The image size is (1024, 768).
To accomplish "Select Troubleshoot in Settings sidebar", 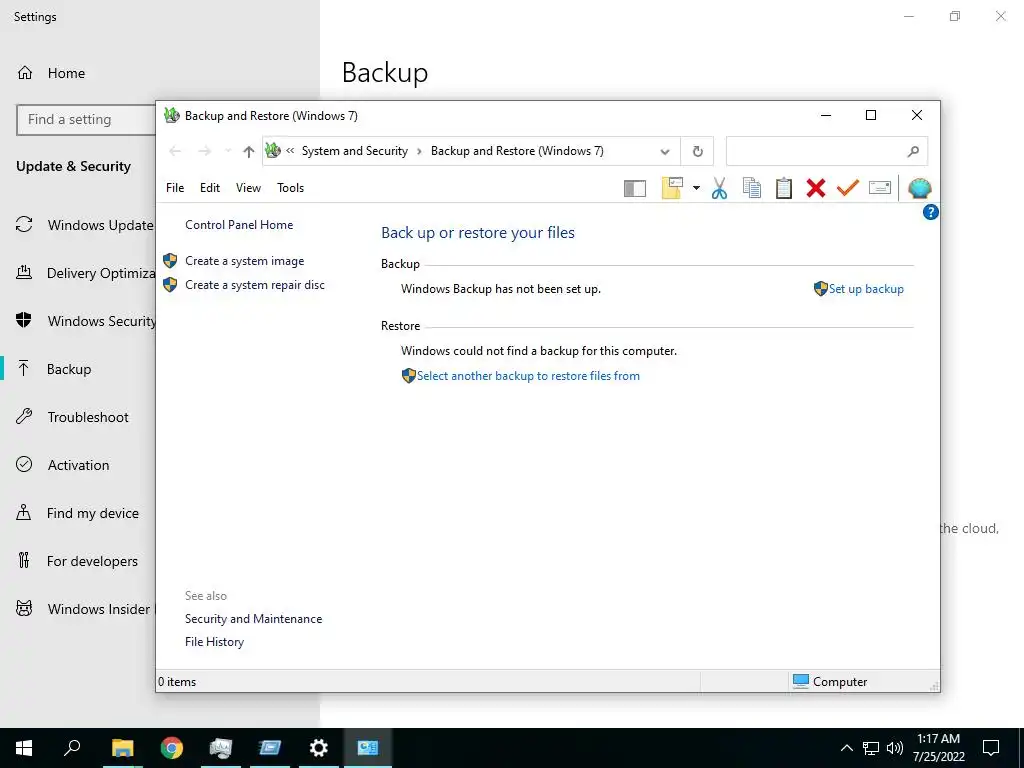I will coord(88,417).
